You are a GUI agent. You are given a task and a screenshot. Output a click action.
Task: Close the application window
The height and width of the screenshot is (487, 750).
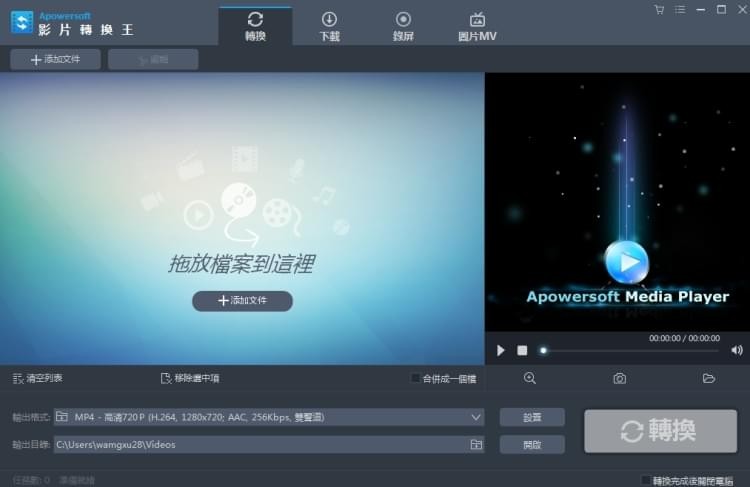(x=742, y=10)
